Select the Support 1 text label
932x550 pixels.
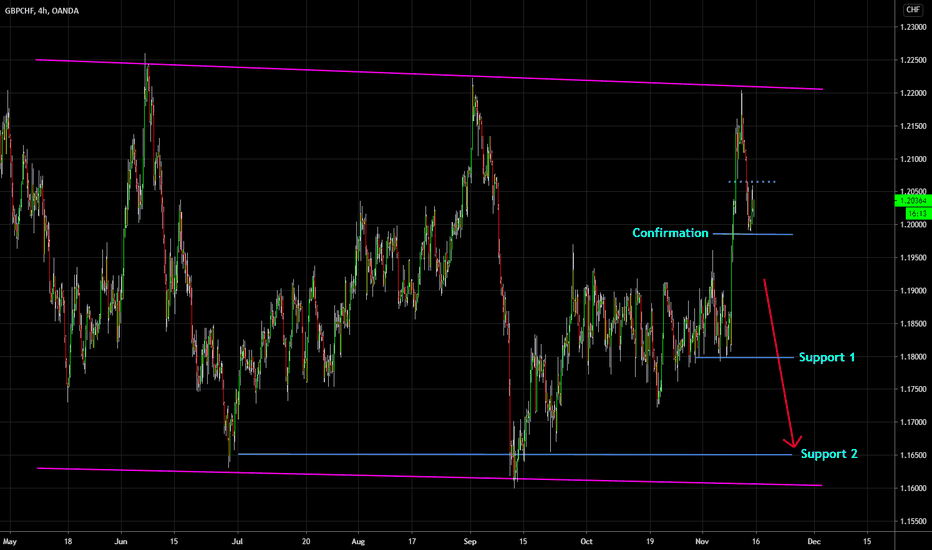[x=827, y=357]
